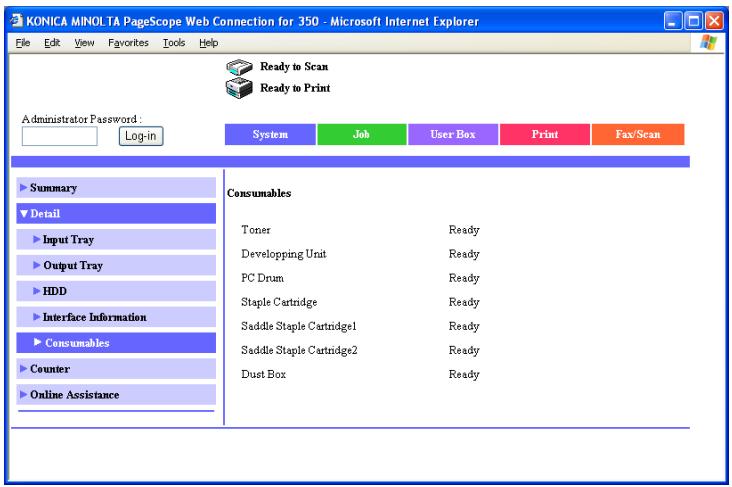
Task: Click the Staple Cartridge label
Action: click(x=279, y=302)
